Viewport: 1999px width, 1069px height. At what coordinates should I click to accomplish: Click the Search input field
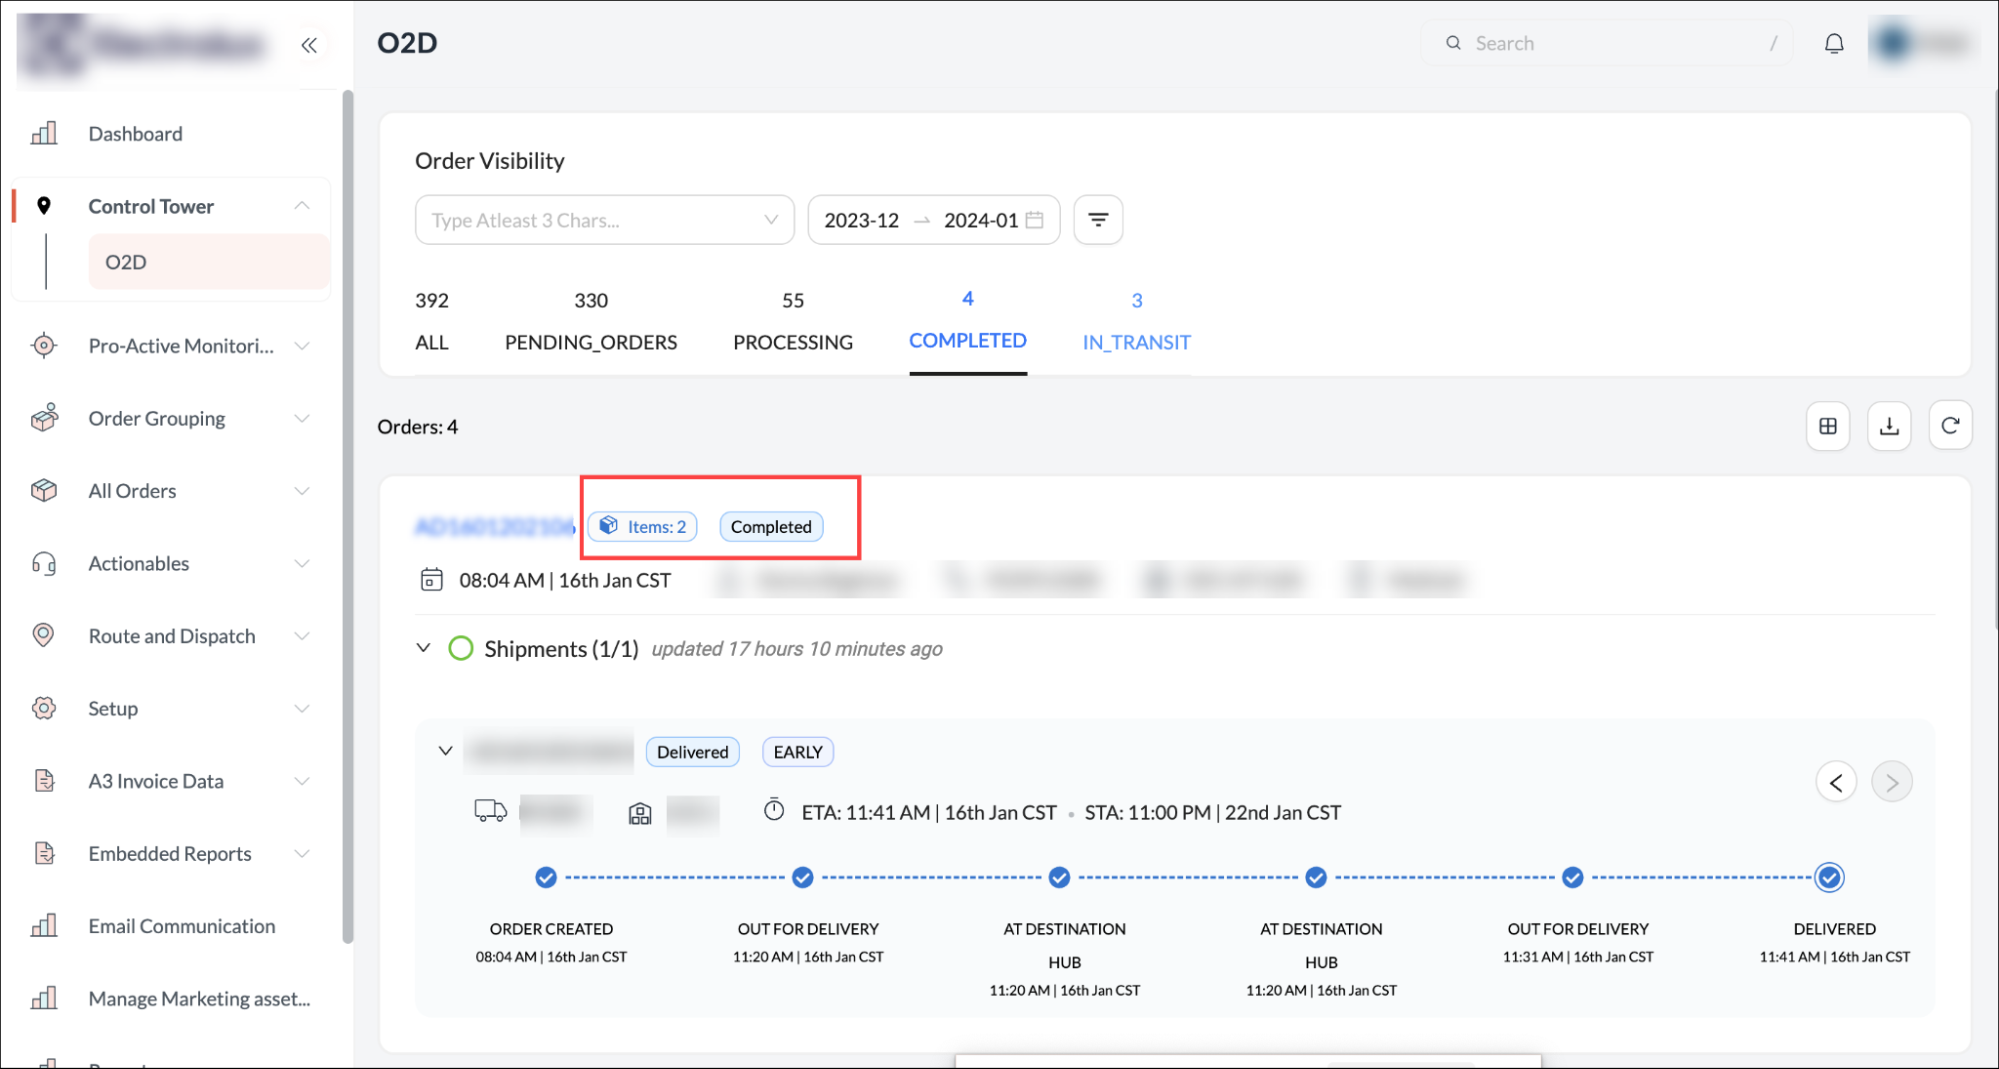[1606, 43]
